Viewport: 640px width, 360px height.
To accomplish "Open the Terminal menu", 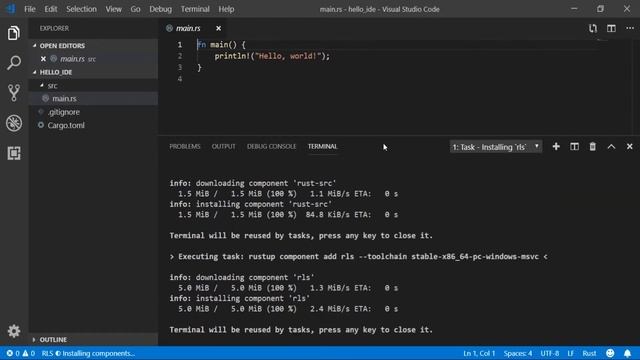I will pyautogui.click(x=195, y=9).
